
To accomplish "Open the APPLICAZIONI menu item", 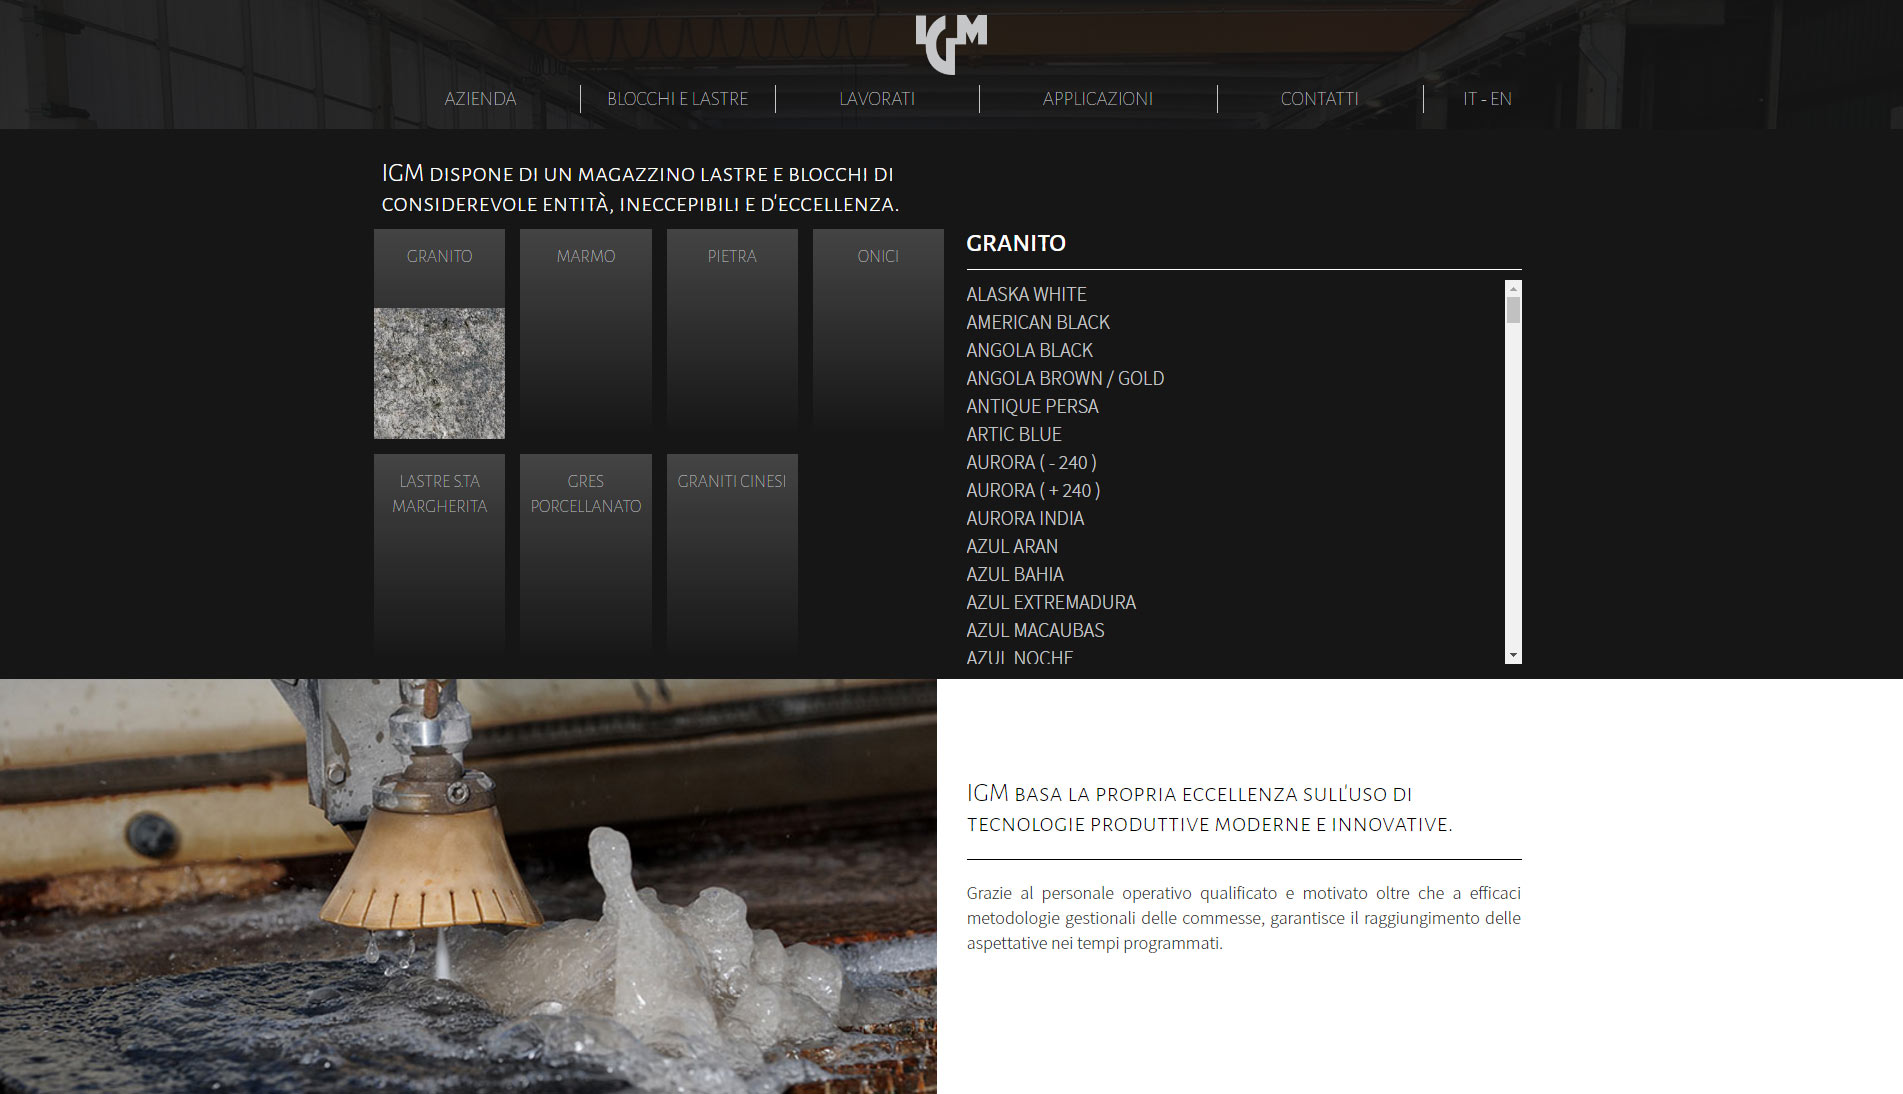I will pyautogui.click(x=1097, y=99).
